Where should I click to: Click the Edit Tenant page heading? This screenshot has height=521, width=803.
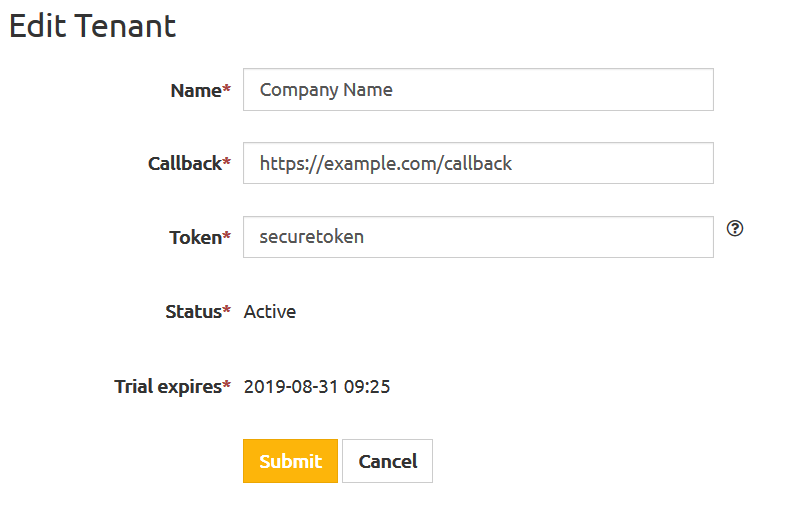point(93,26)
